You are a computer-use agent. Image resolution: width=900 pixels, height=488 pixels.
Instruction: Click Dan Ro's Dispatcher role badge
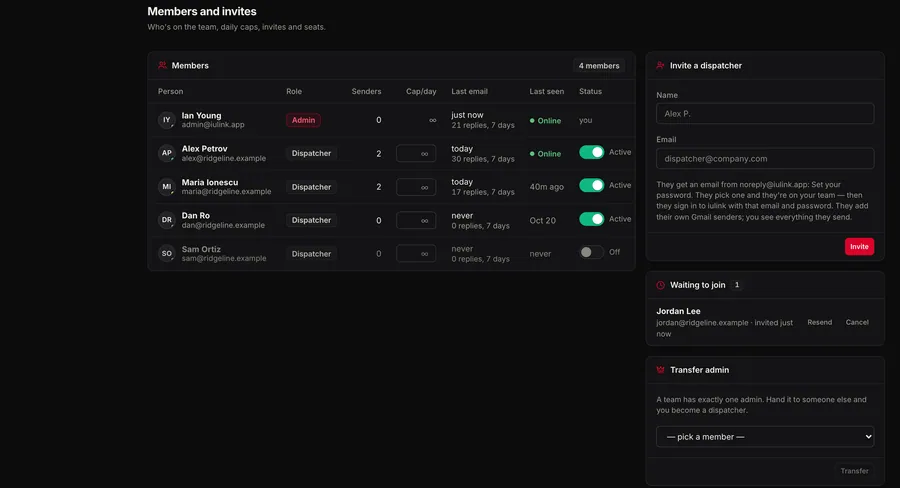[311, 220]
